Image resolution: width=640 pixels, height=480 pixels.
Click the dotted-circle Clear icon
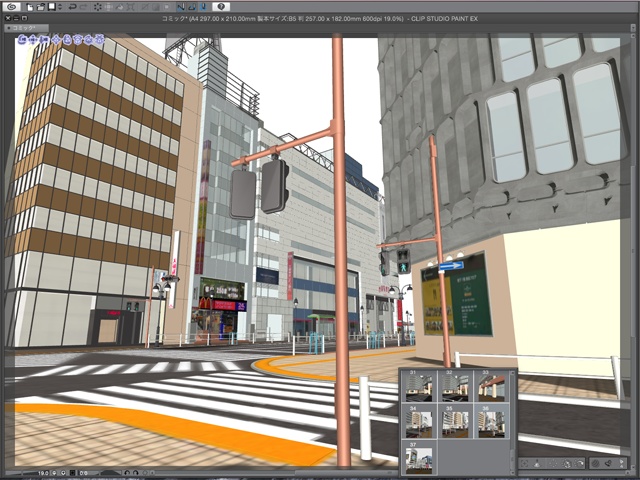click(98, 7)
